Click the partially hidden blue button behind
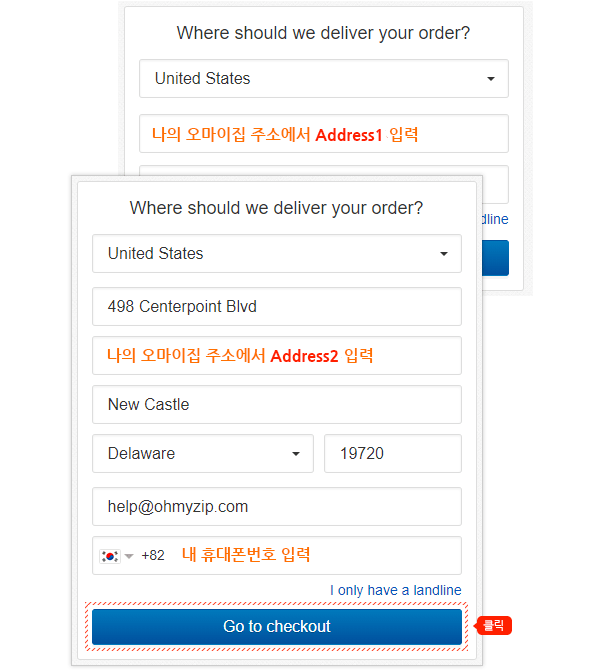This screenshot has height=670, width=600. tap(496, 258)
